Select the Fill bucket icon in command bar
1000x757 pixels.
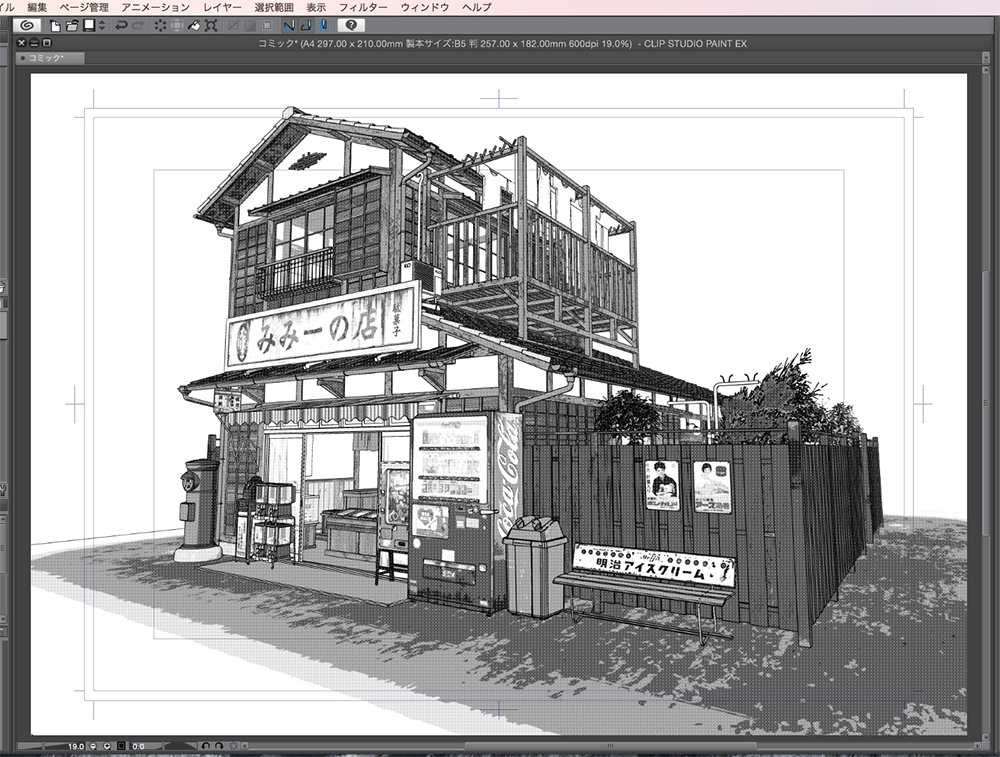[x=195, y=26]
